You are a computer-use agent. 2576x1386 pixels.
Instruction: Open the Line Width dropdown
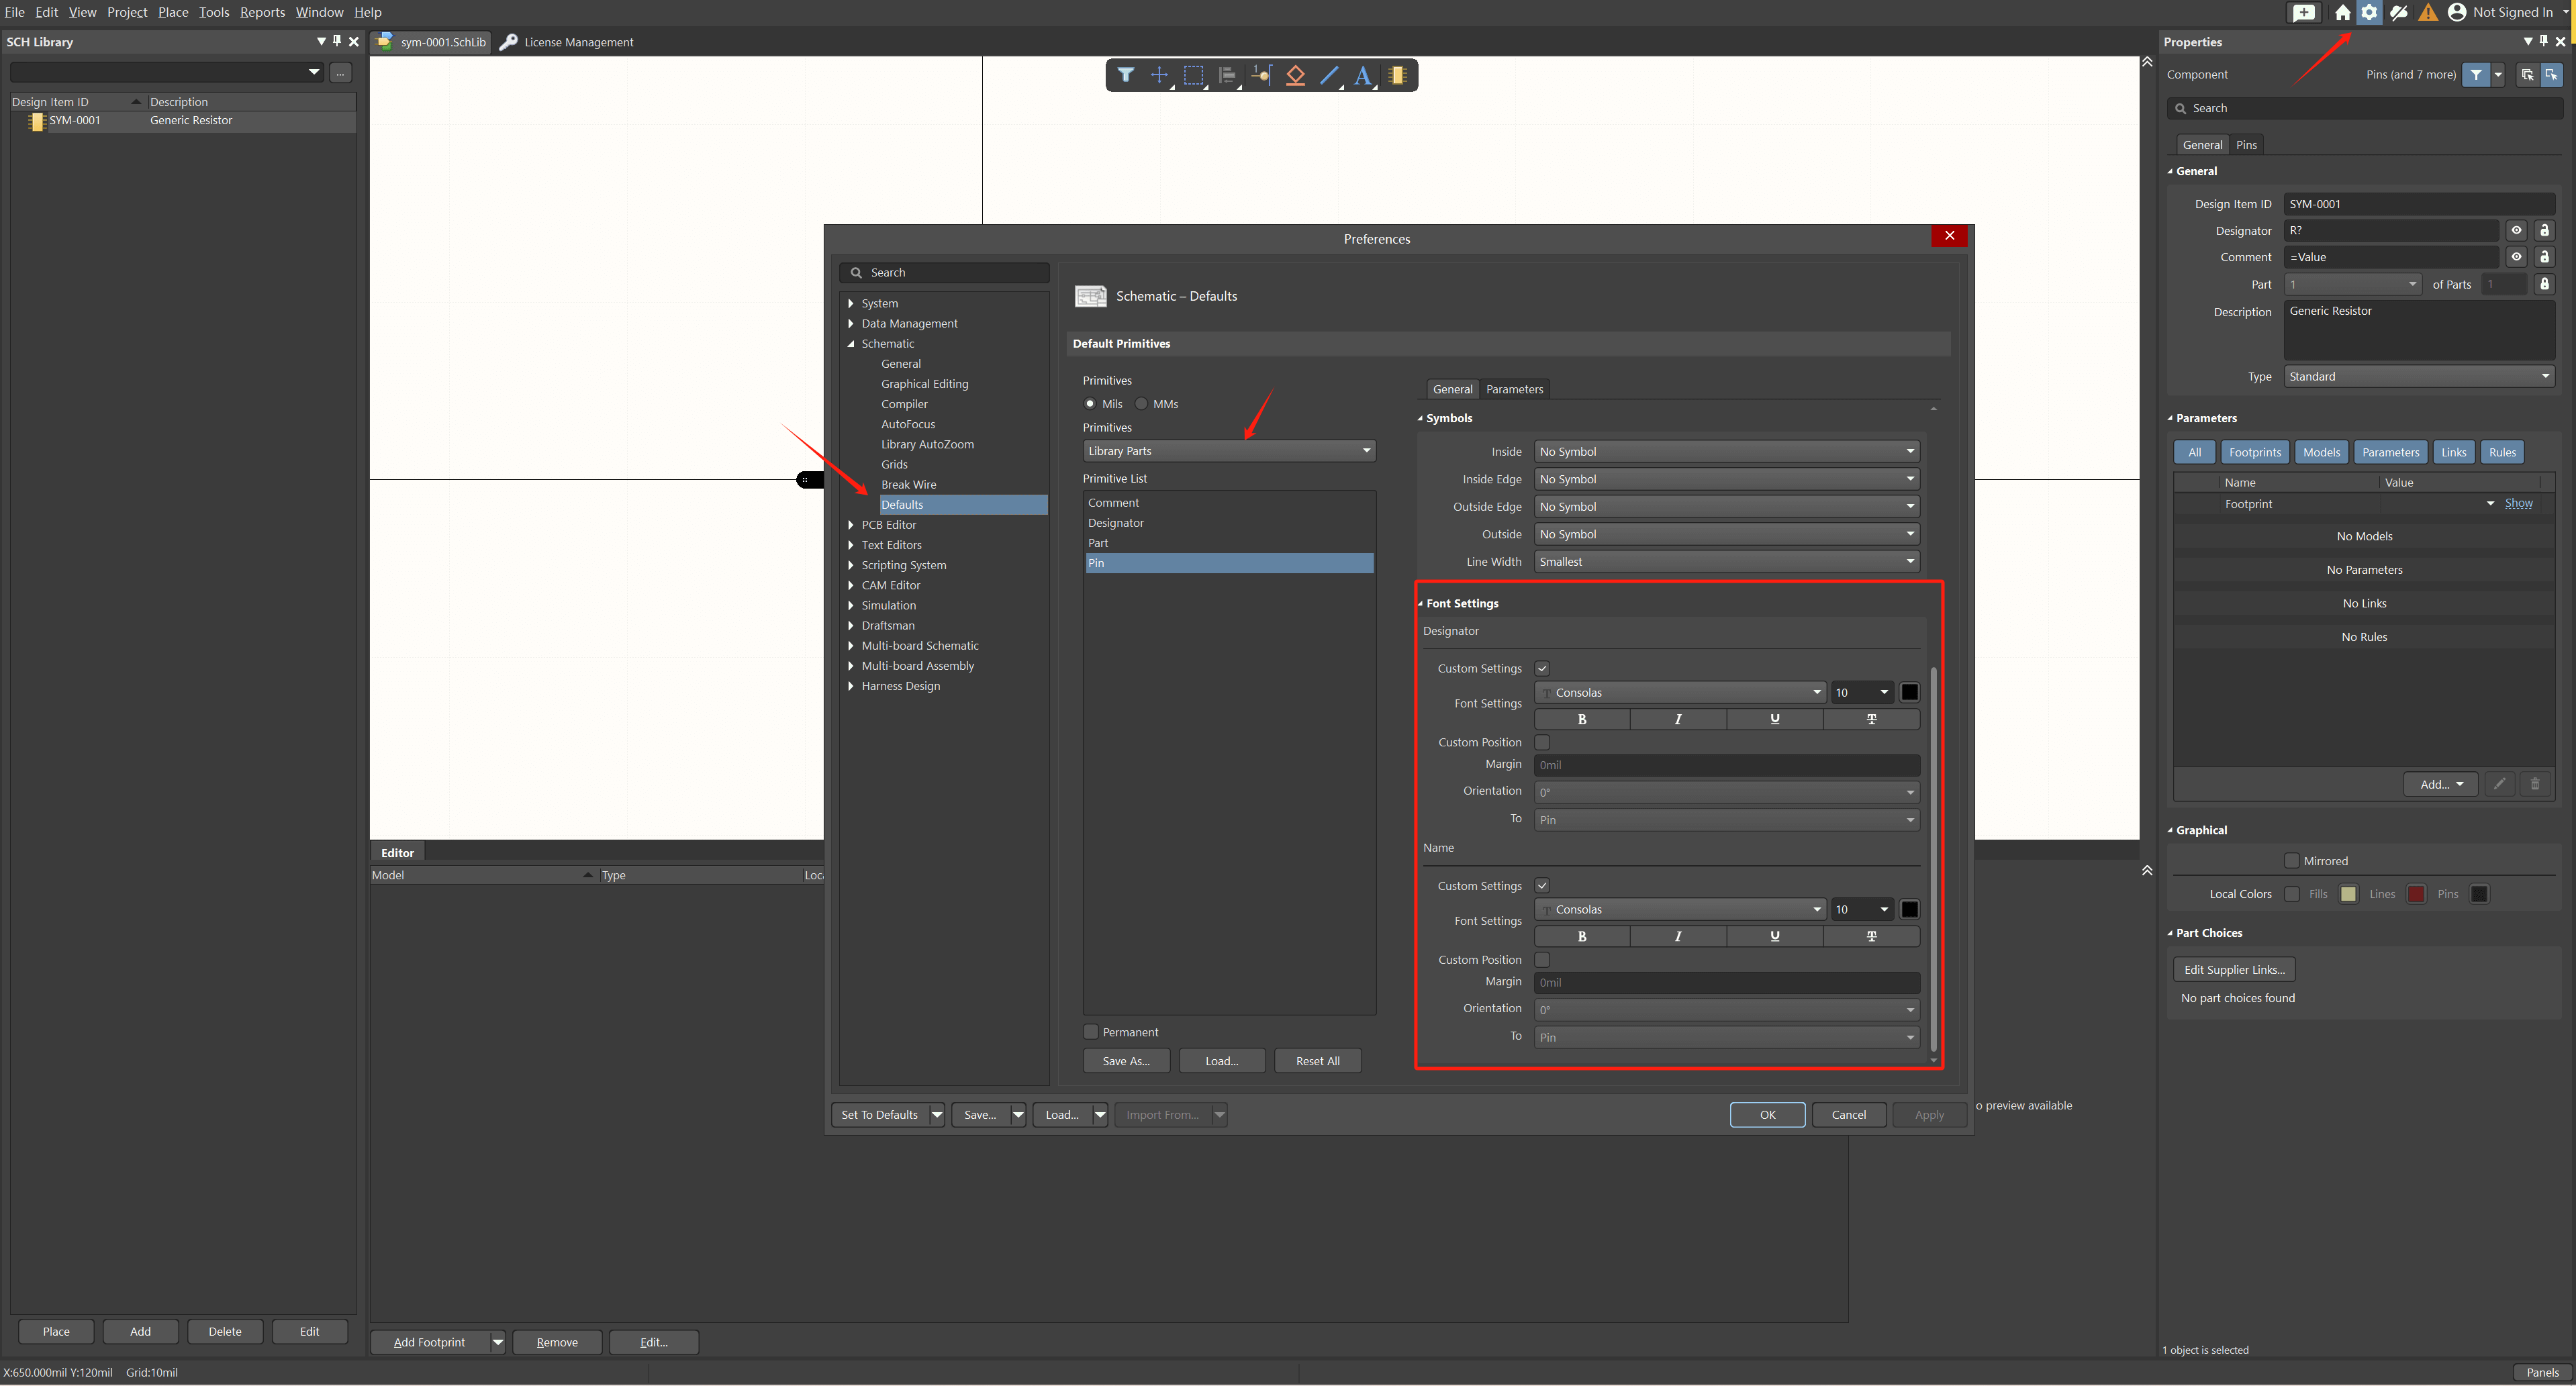(x=1726, y=562)
